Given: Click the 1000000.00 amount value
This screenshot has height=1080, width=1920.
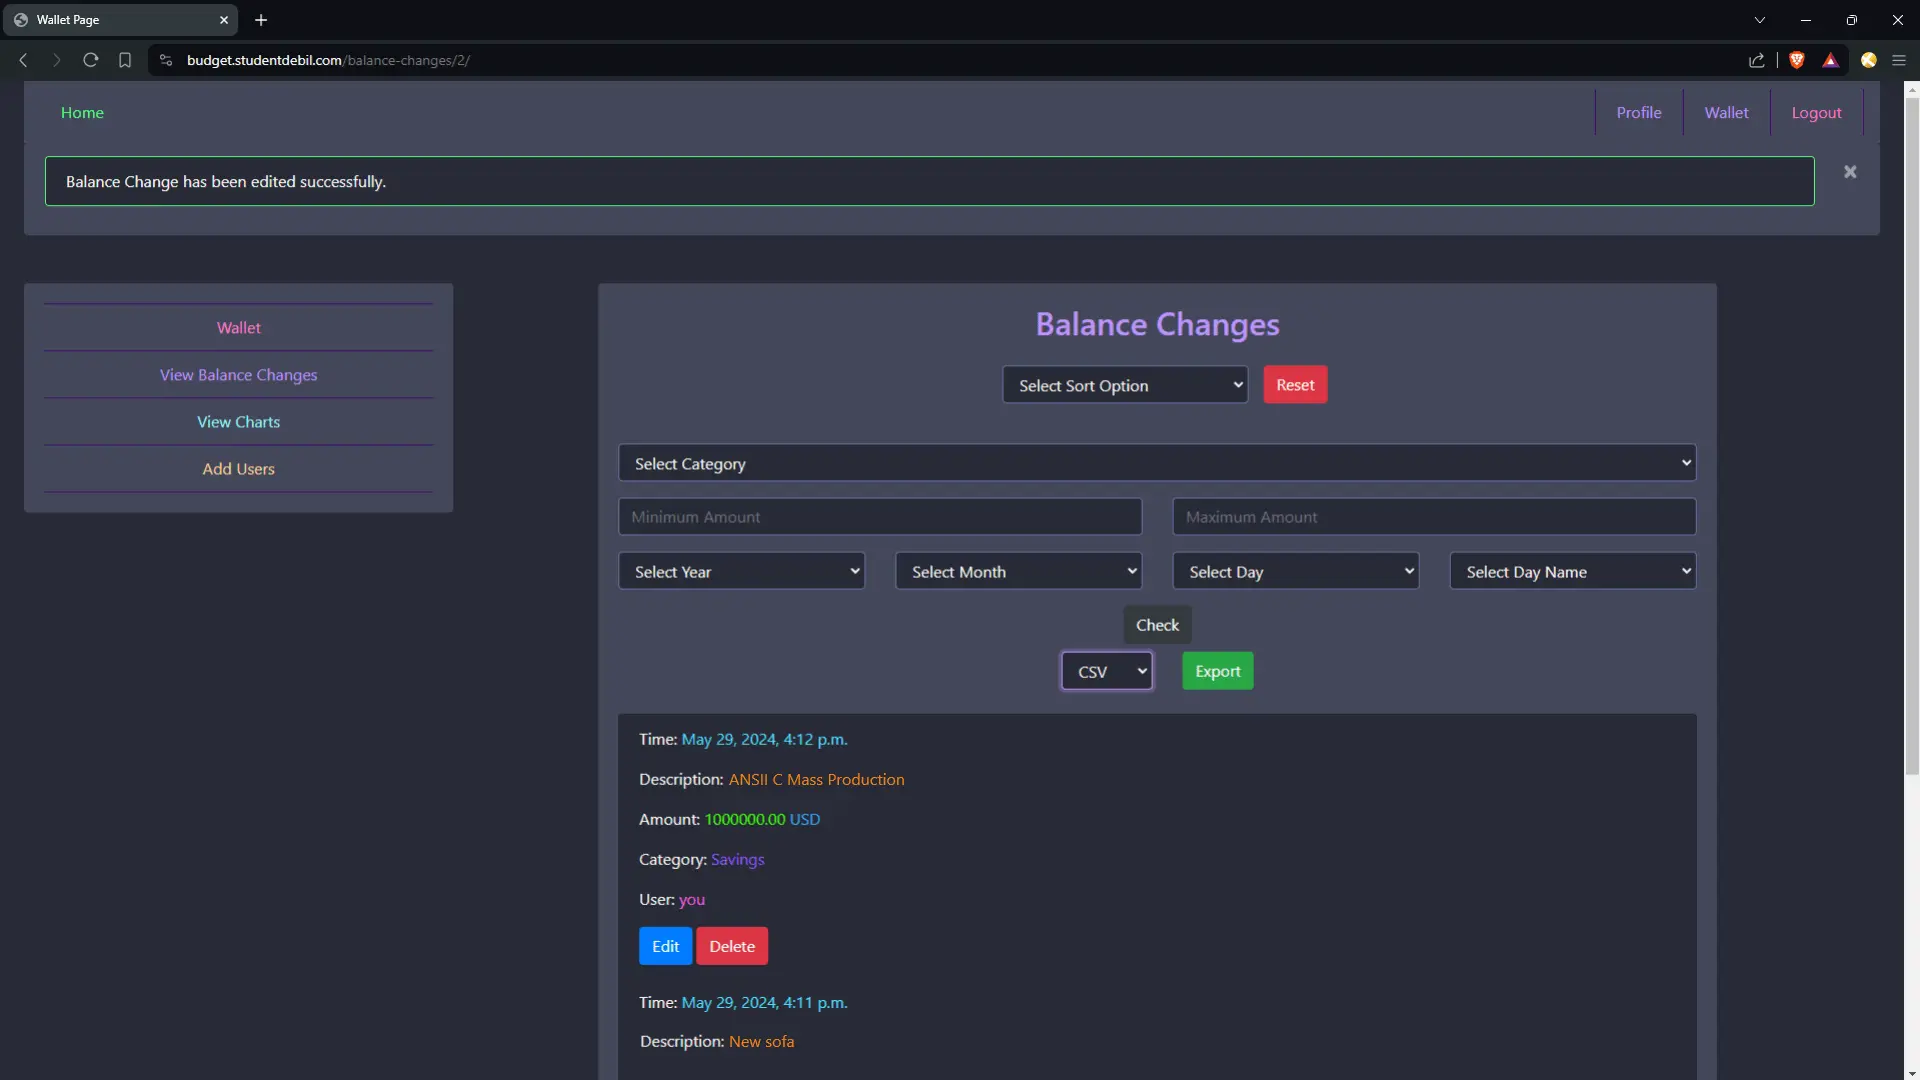Looking at the screenshot, I should pos(745,819).
